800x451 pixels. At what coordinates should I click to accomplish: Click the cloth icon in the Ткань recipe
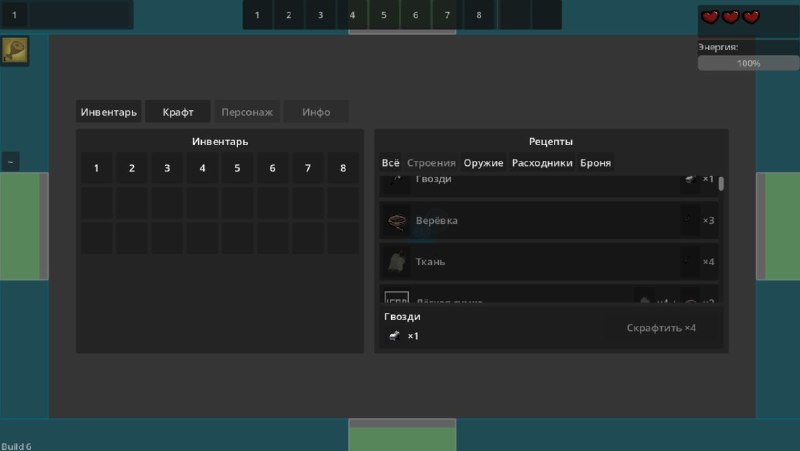click(396, 262)
